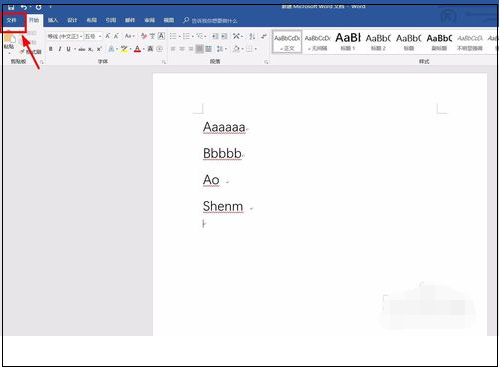
Task: Click the Multilevel List icon
Action: pyautogui.click(x=200, y=36)
